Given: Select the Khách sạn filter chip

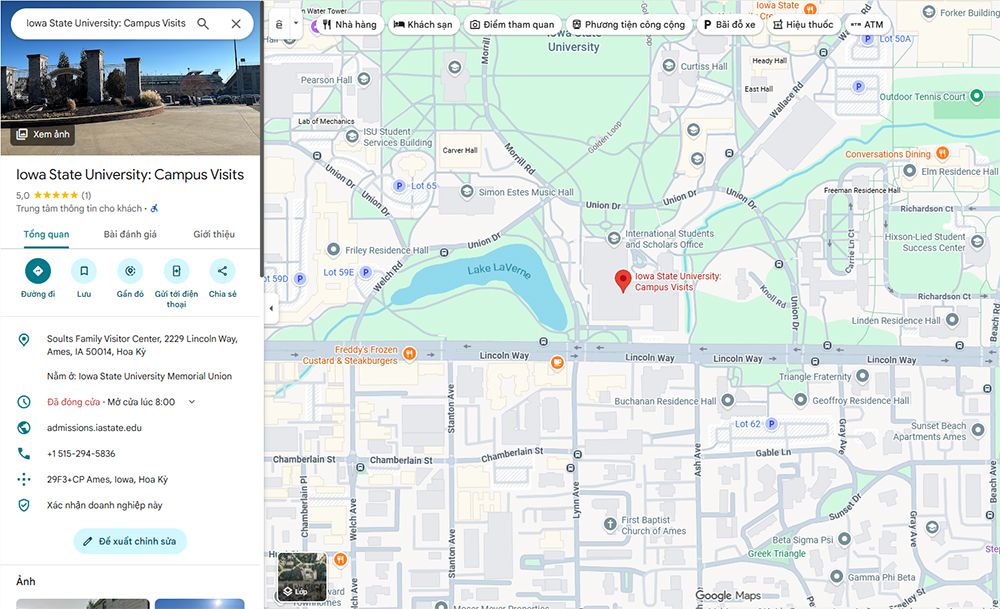Looking at the screenshot, I should click(x=423, y=25).
